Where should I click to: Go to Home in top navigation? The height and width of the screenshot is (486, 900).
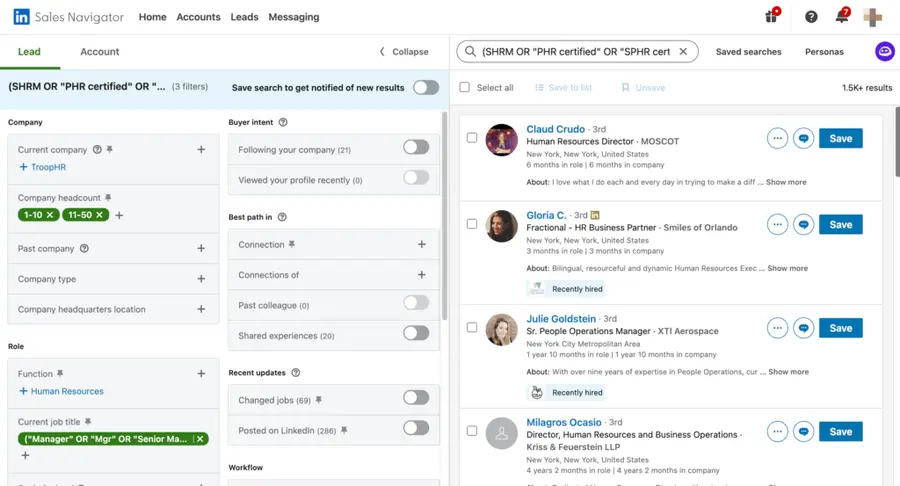click(153, 17)
